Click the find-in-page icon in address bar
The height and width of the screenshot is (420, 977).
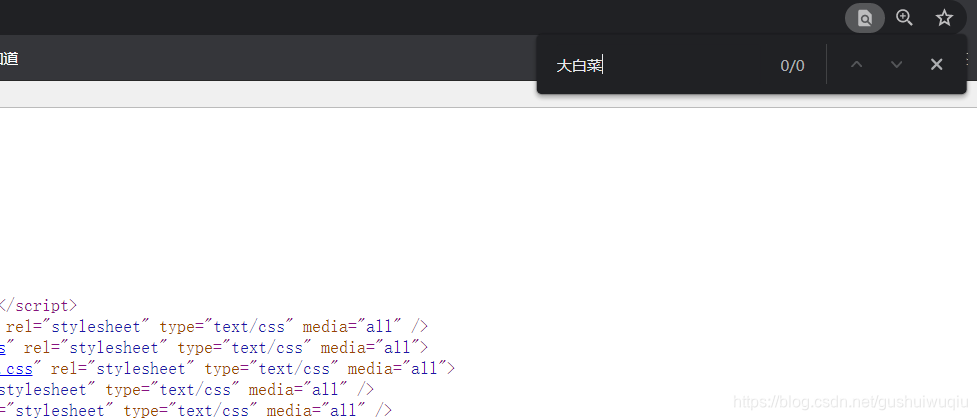click(x=864, y=18)
